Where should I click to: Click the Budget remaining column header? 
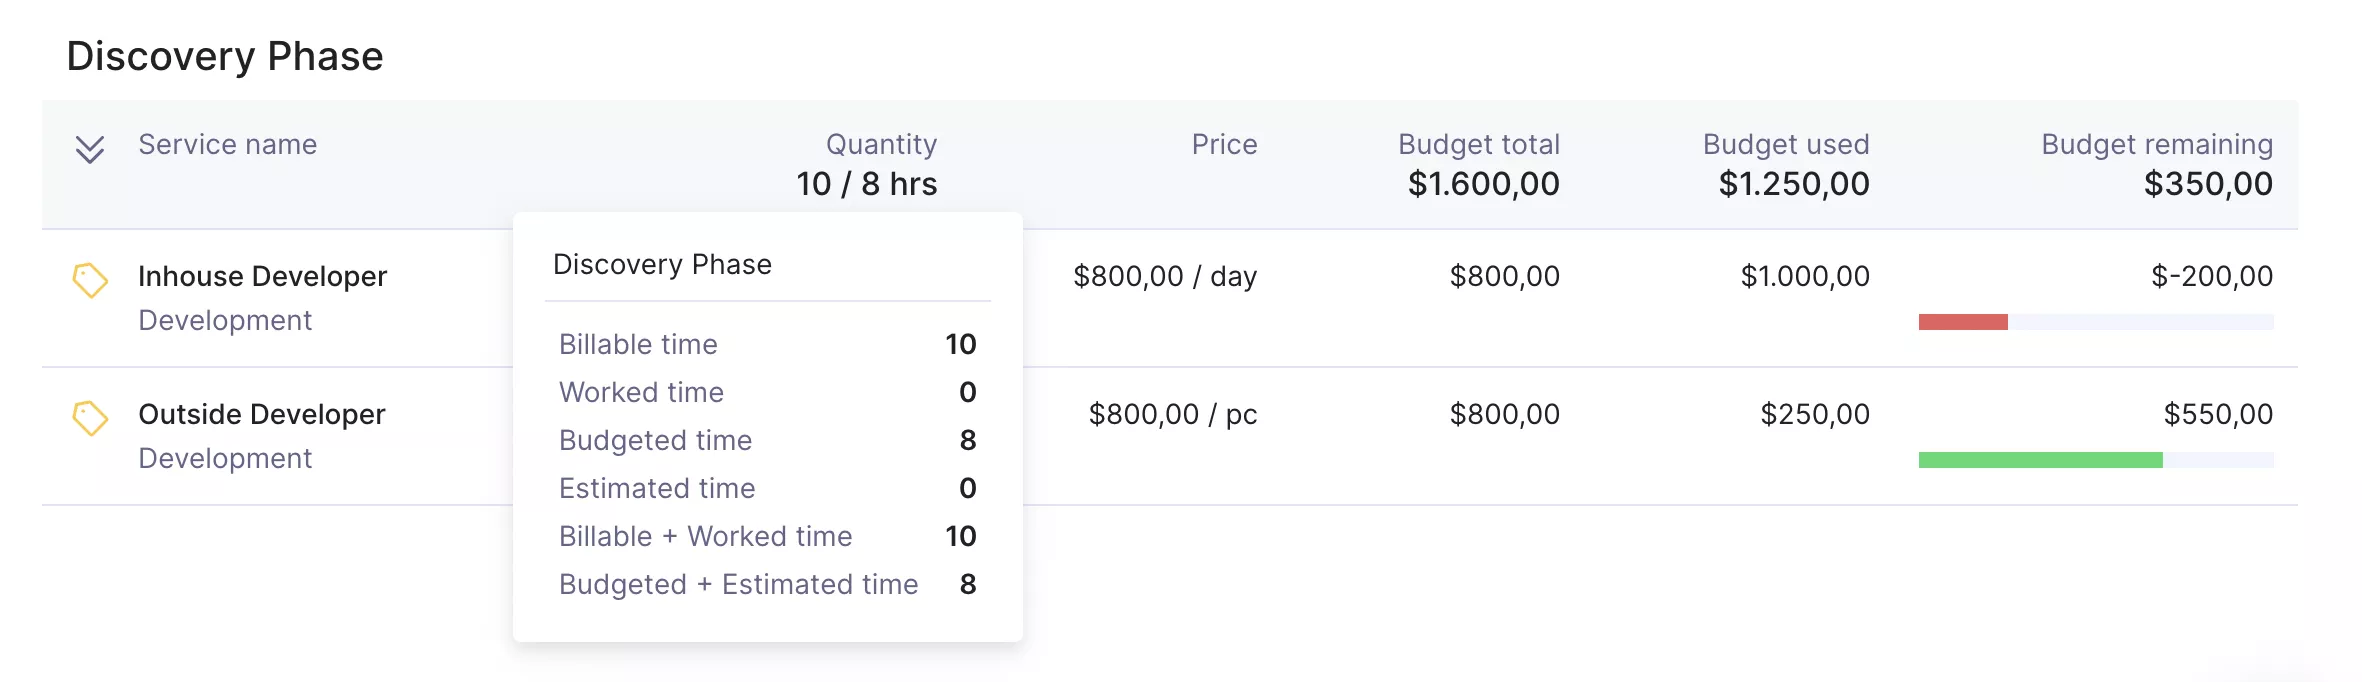tap(2157, 144)
